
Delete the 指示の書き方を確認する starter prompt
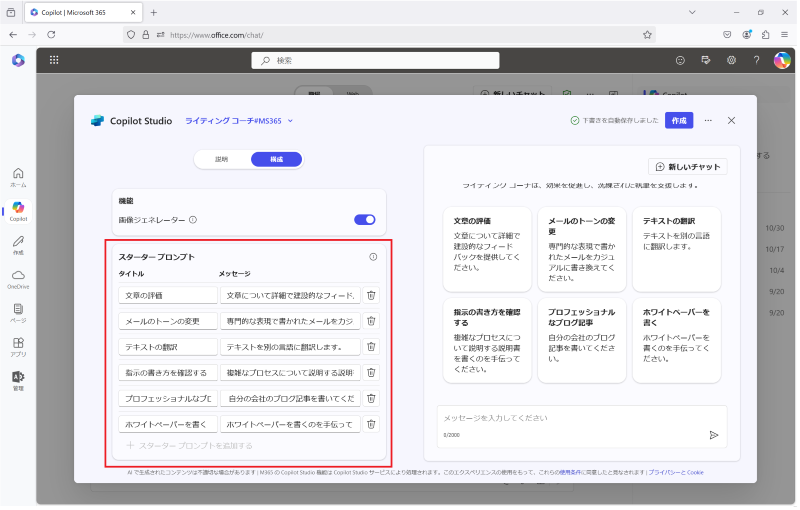(371, 372)
